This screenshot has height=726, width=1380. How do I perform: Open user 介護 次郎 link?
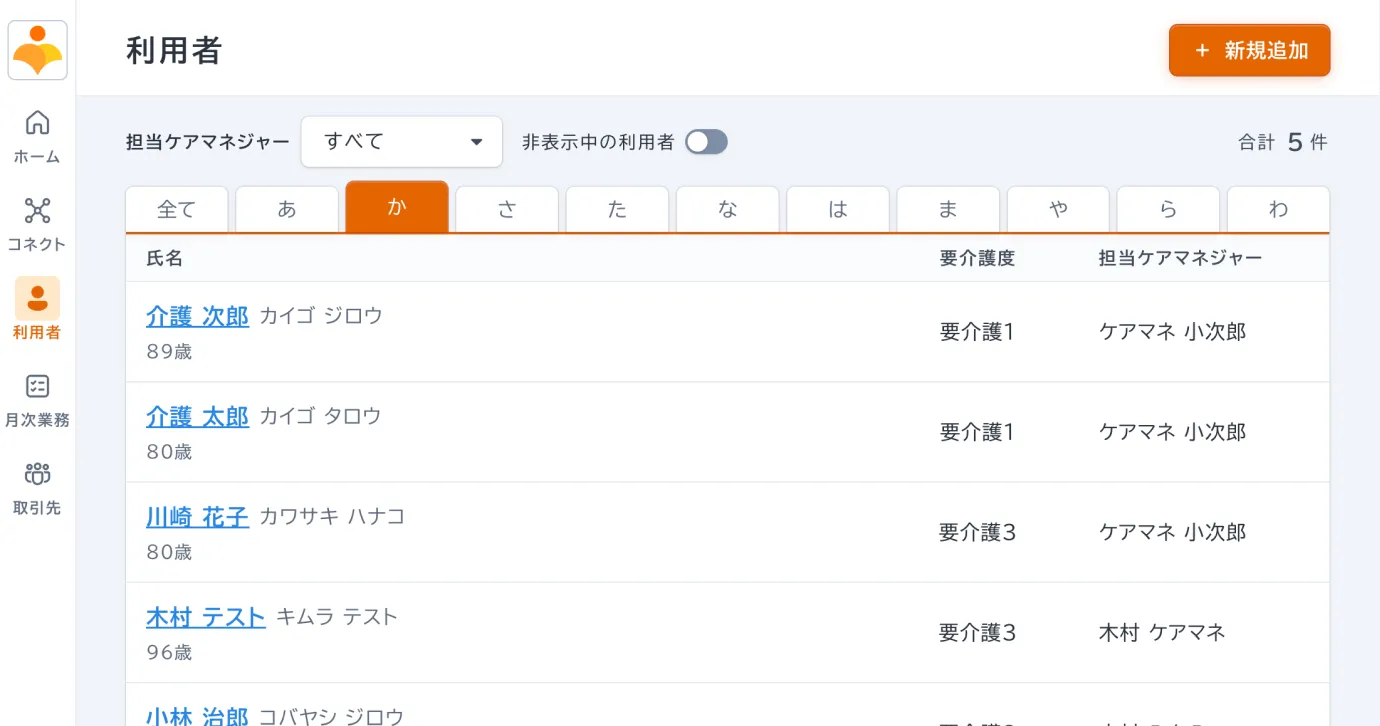pos(197,316)
